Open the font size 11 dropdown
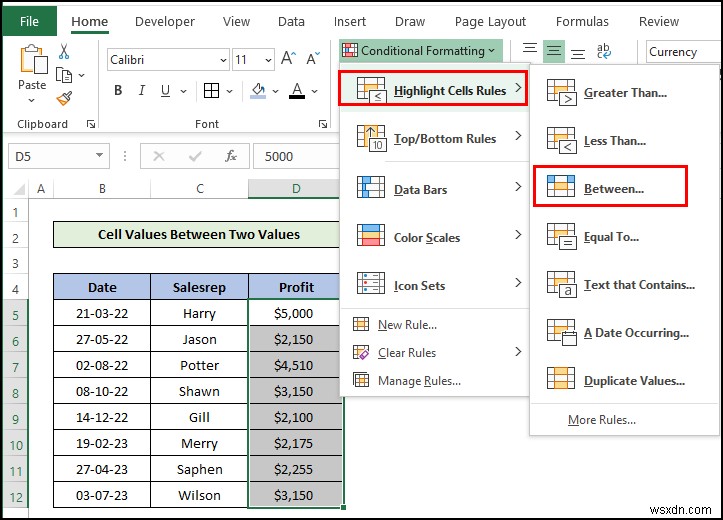Viewport: 723px width, 520px height. coord(268,60)
